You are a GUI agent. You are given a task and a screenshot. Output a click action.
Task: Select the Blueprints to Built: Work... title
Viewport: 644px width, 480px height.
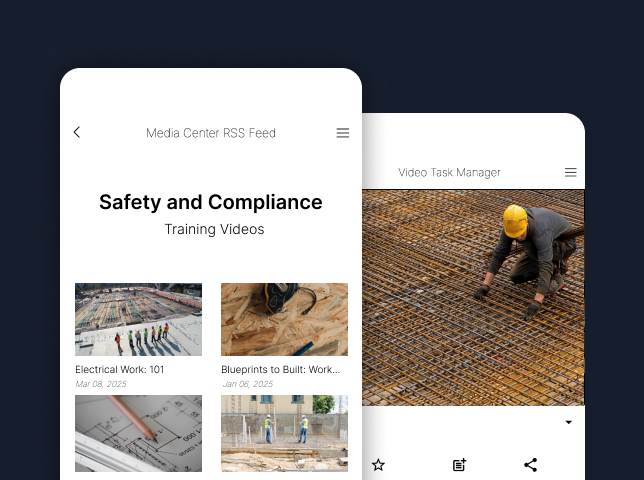pos(281,370)
